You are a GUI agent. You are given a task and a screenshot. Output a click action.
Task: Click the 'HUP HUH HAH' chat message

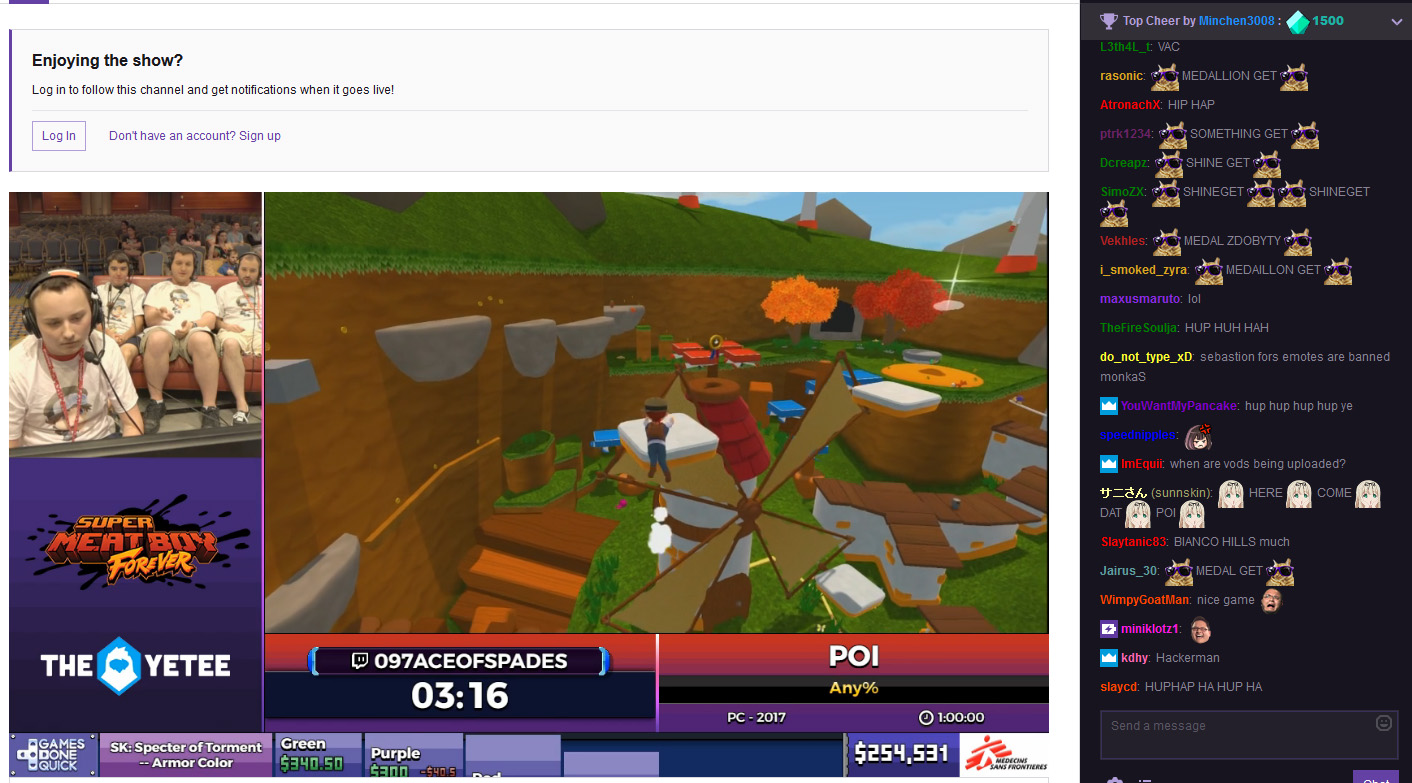point(1227,328)
